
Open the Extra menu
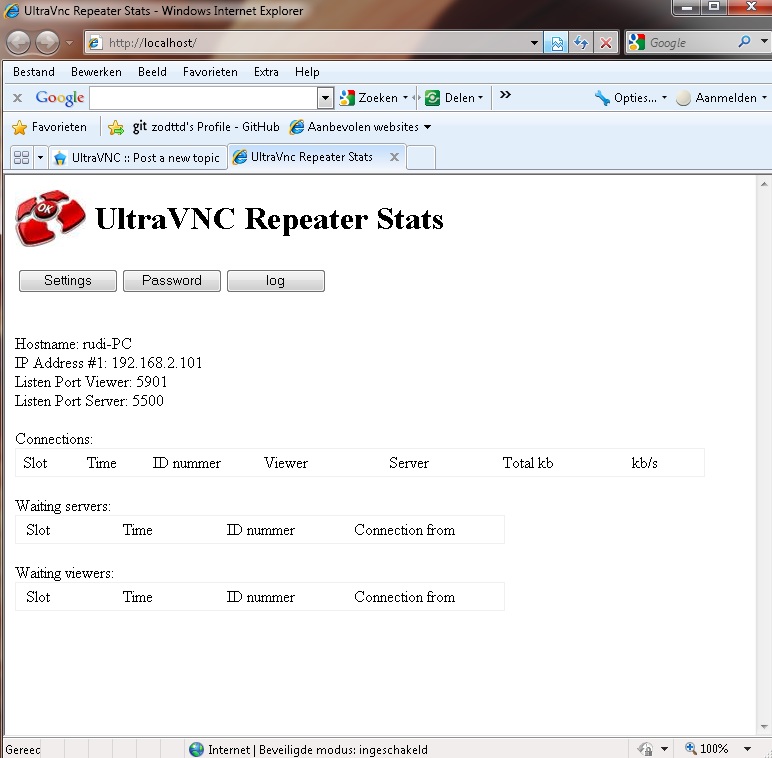pos(266,72)
